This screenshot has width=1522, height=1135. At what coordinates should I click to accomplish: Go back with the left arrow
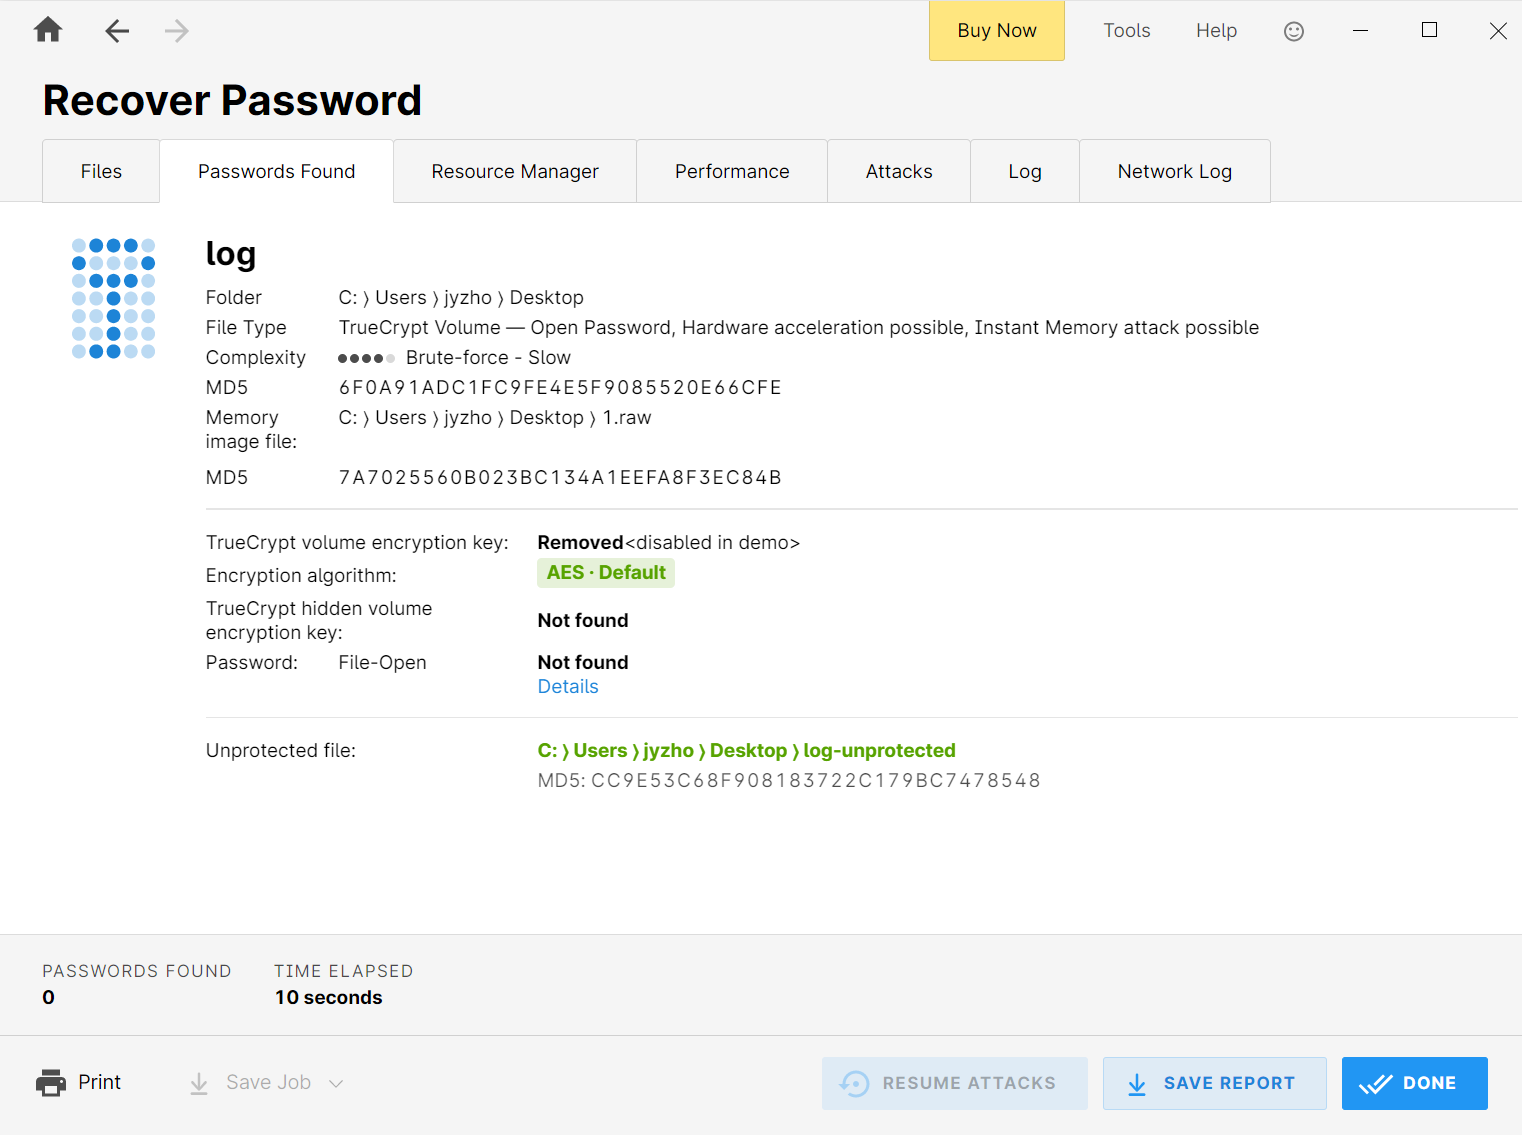pos(117,31)
